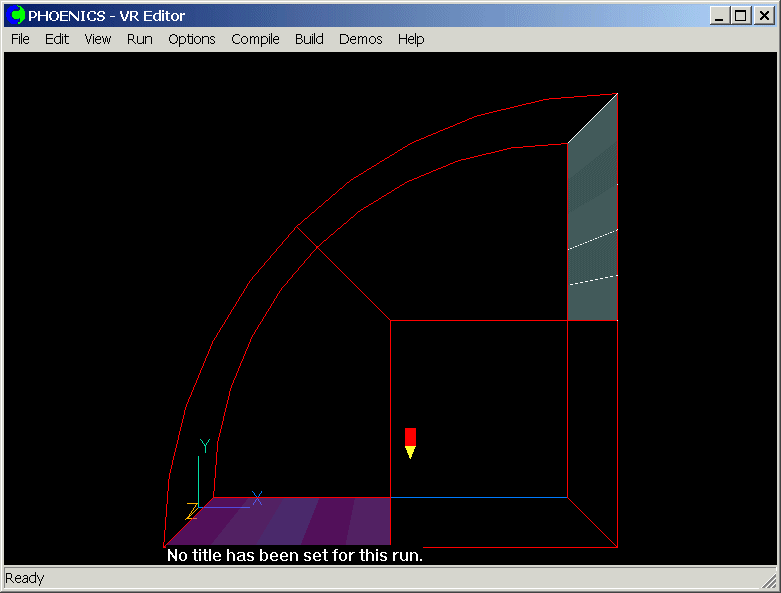
Task: Click the orange Z axis label
Action: (x=191, y=511)
